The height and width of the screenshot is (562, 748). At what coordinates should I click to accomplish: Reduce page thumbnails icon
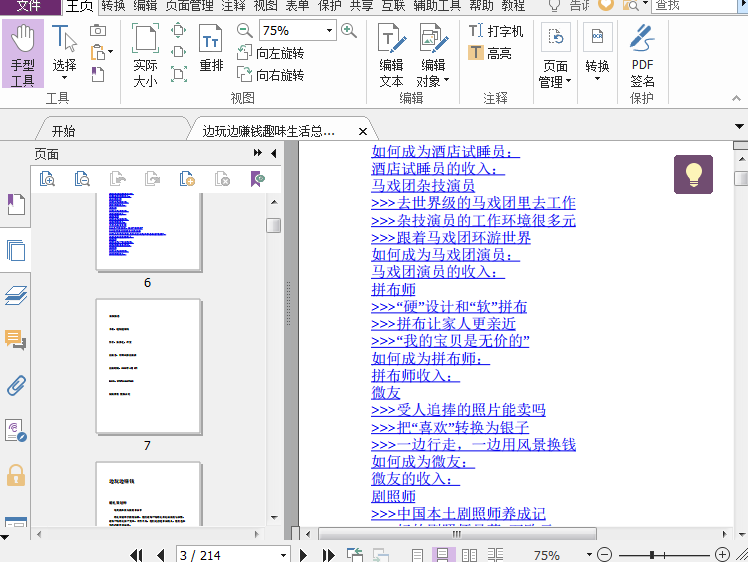tap(82, 179)
